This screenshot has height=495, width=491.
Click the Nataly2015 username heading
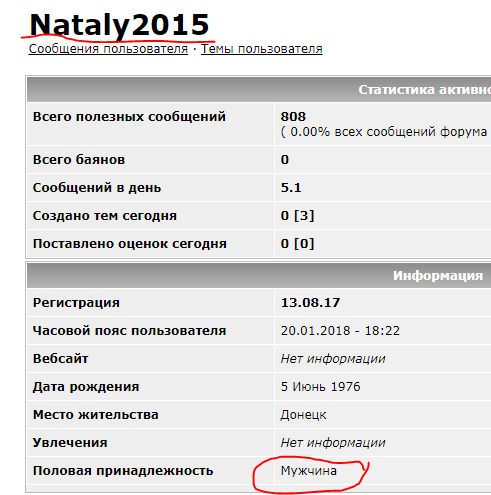point(119,25)
